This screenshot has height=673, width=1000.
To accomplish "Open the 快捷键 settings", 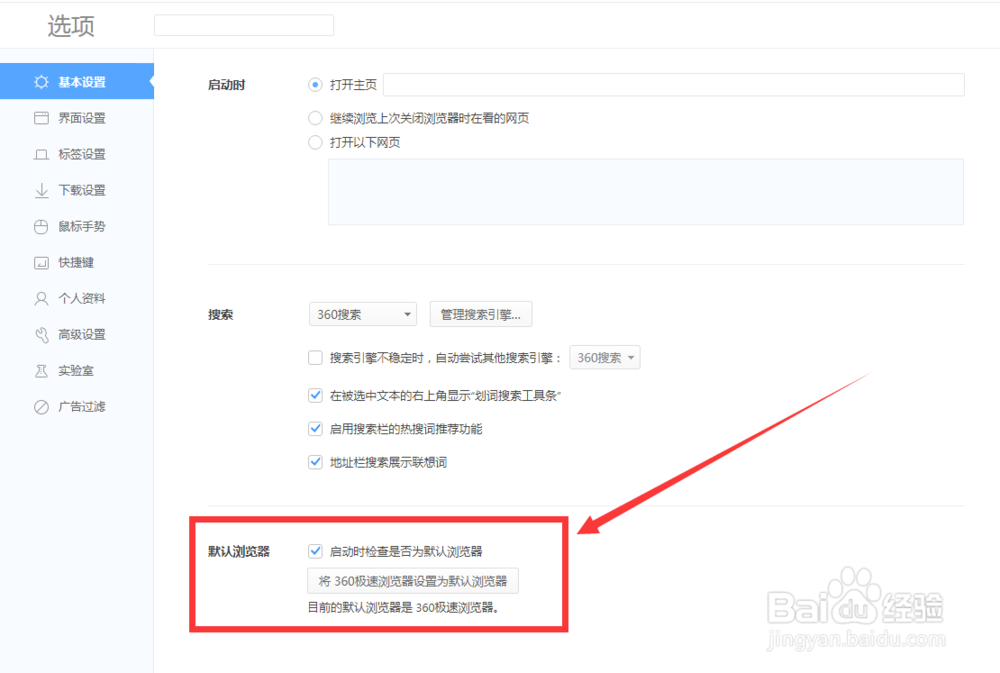I will (x=77, y=263).
